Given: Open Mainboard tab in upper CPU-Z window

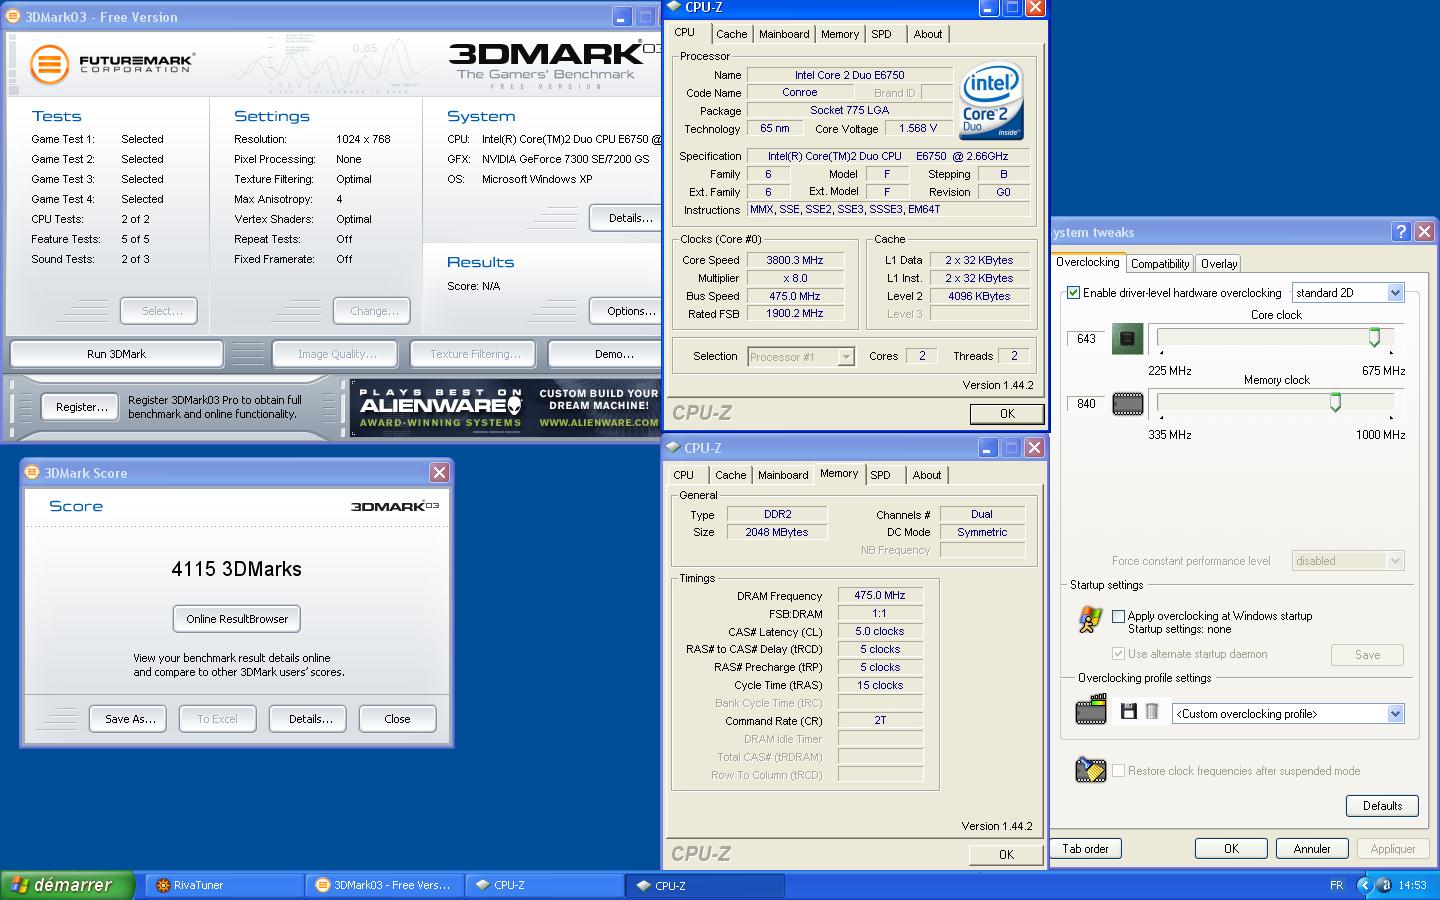Looking at the screenshot, I should point(784,34).
